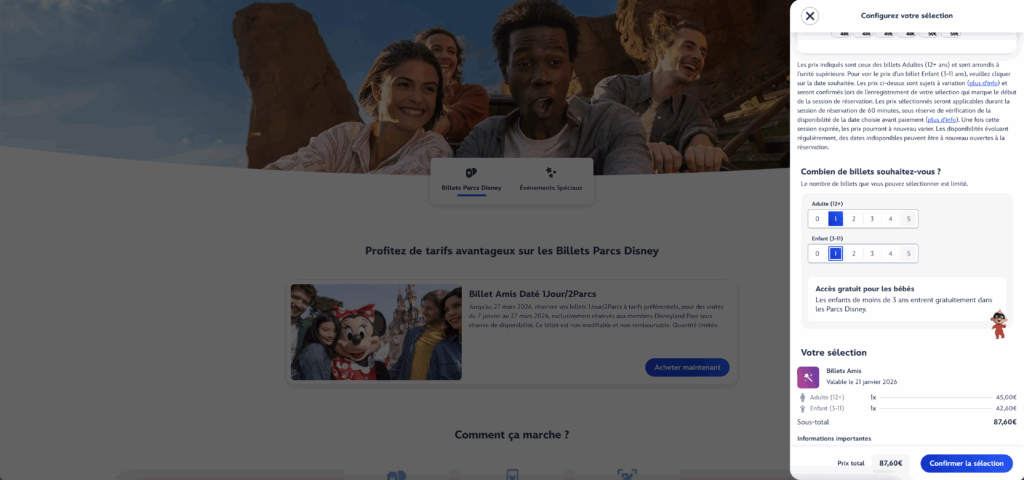The image size is (1024, 480).
Task: Click the Jack-Jack baby character icon
Action: tap(999, 324)
